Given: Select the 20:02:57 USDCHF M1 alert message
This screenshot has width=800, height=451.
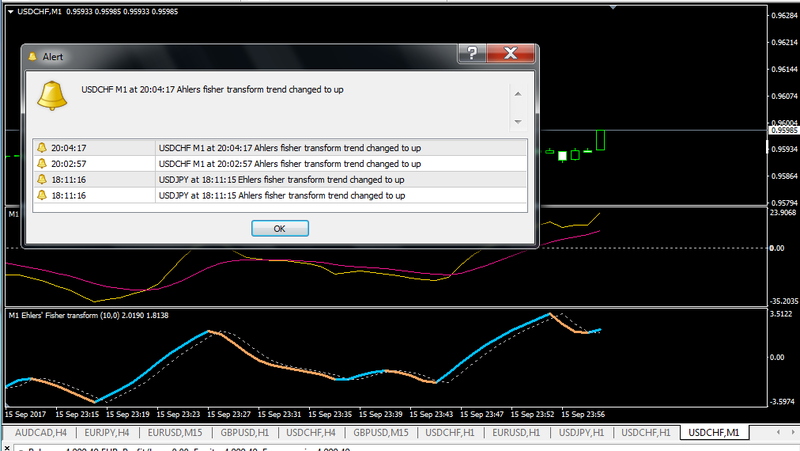Looking at the screenshot, I should 290,164.
